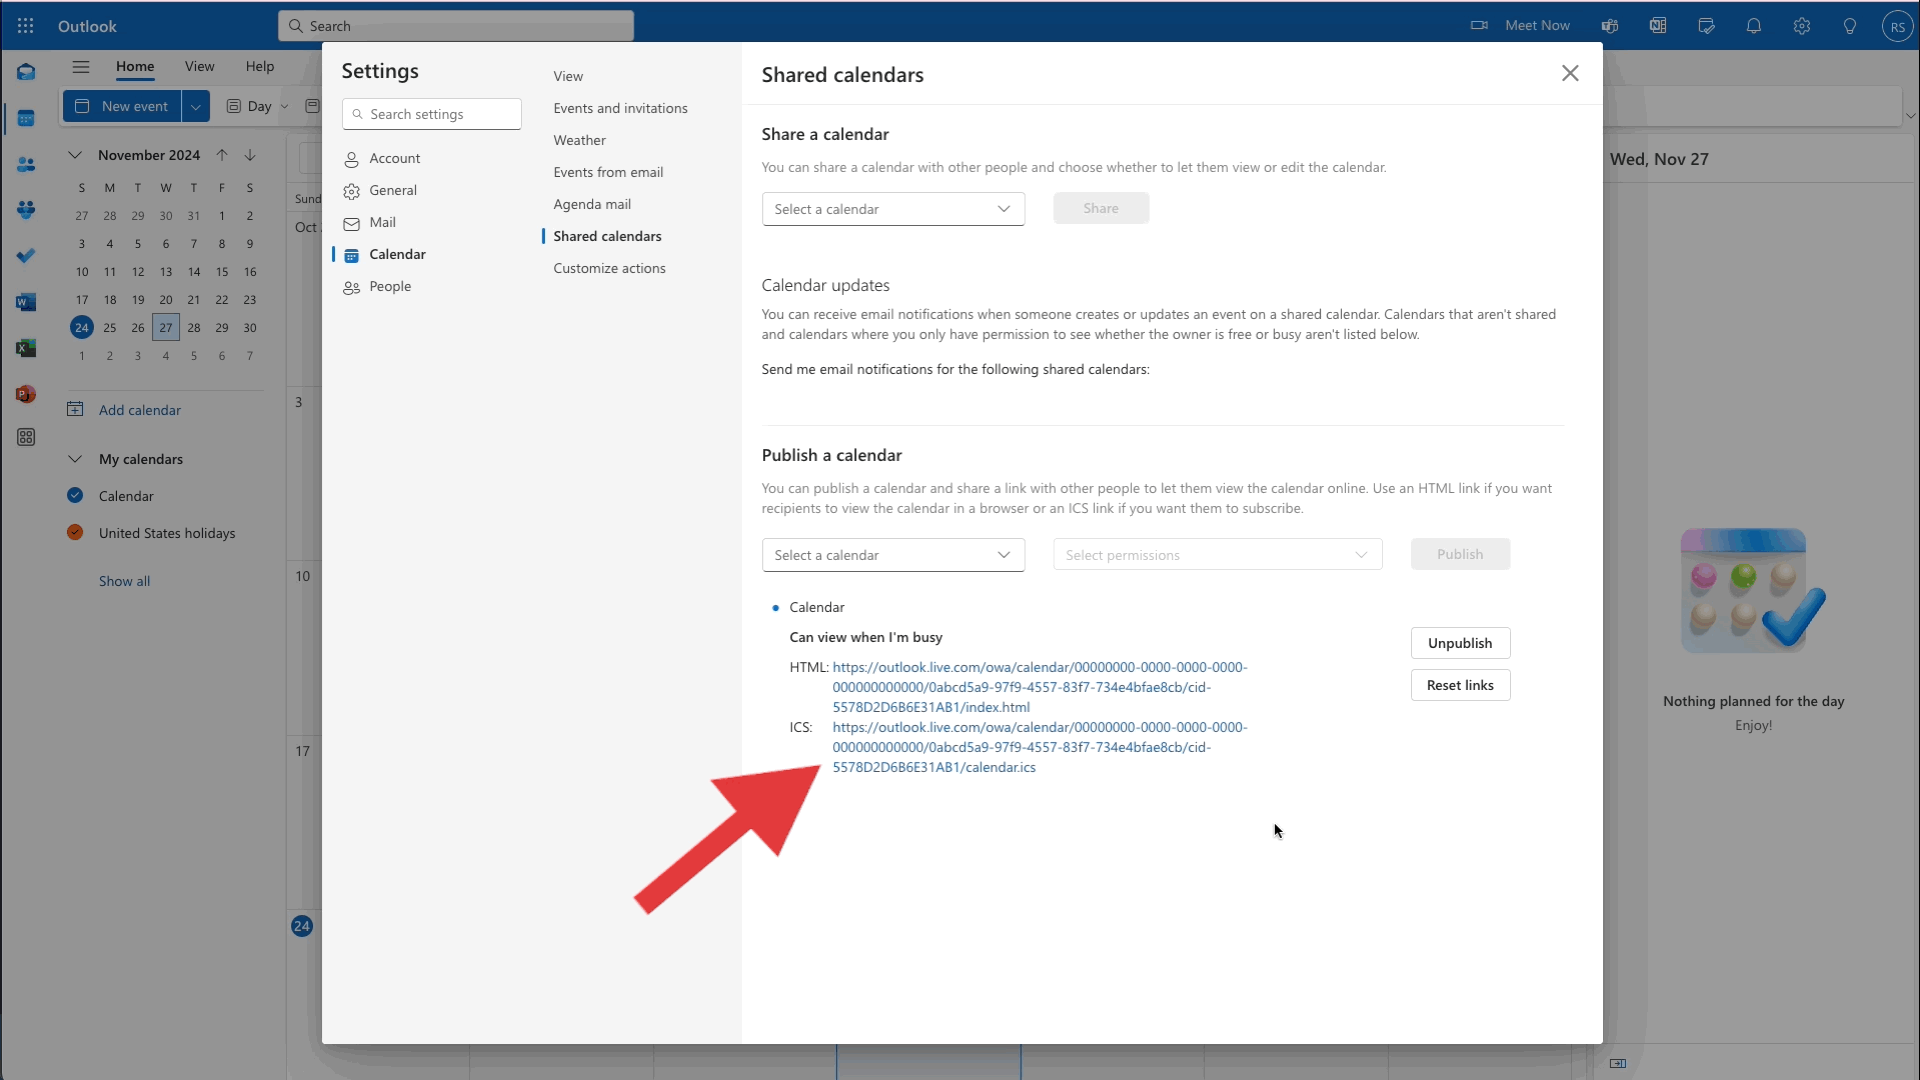
Task: Open the HTML calendar link
Action: click(1040, 687)
